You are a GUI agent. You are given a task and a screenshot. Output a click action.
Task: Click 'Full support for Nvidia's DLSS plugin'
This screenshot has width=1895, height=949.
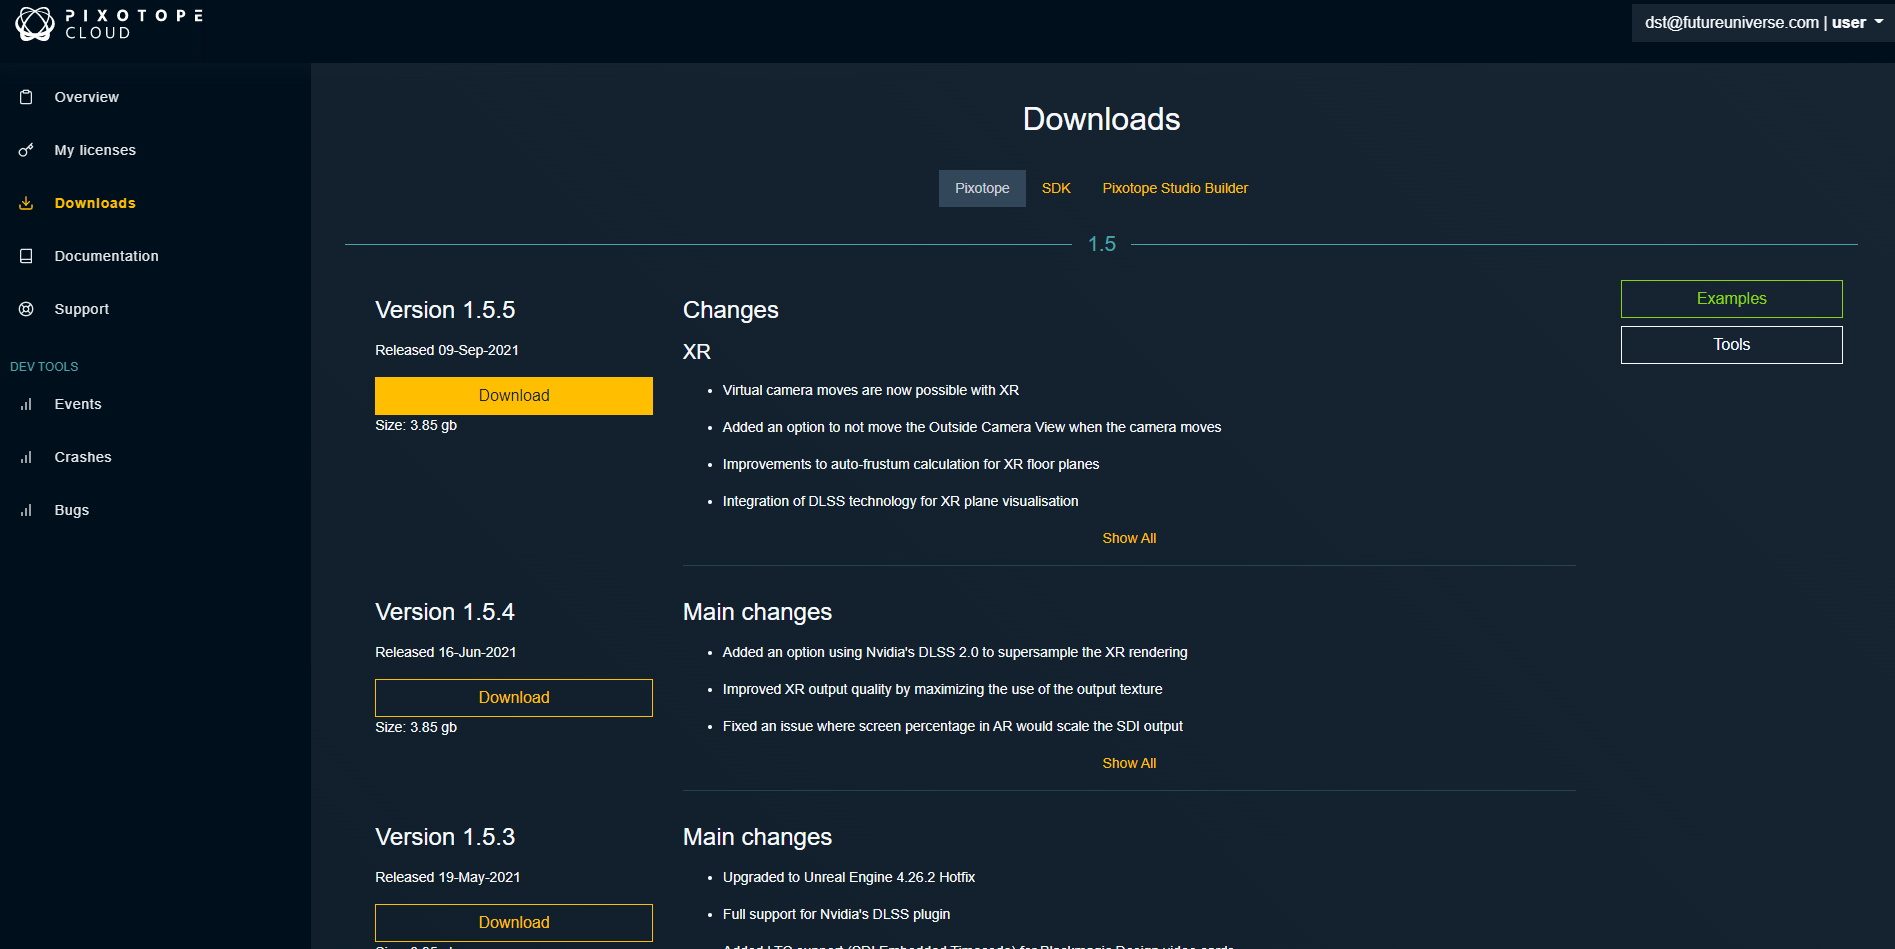(836, 914)
